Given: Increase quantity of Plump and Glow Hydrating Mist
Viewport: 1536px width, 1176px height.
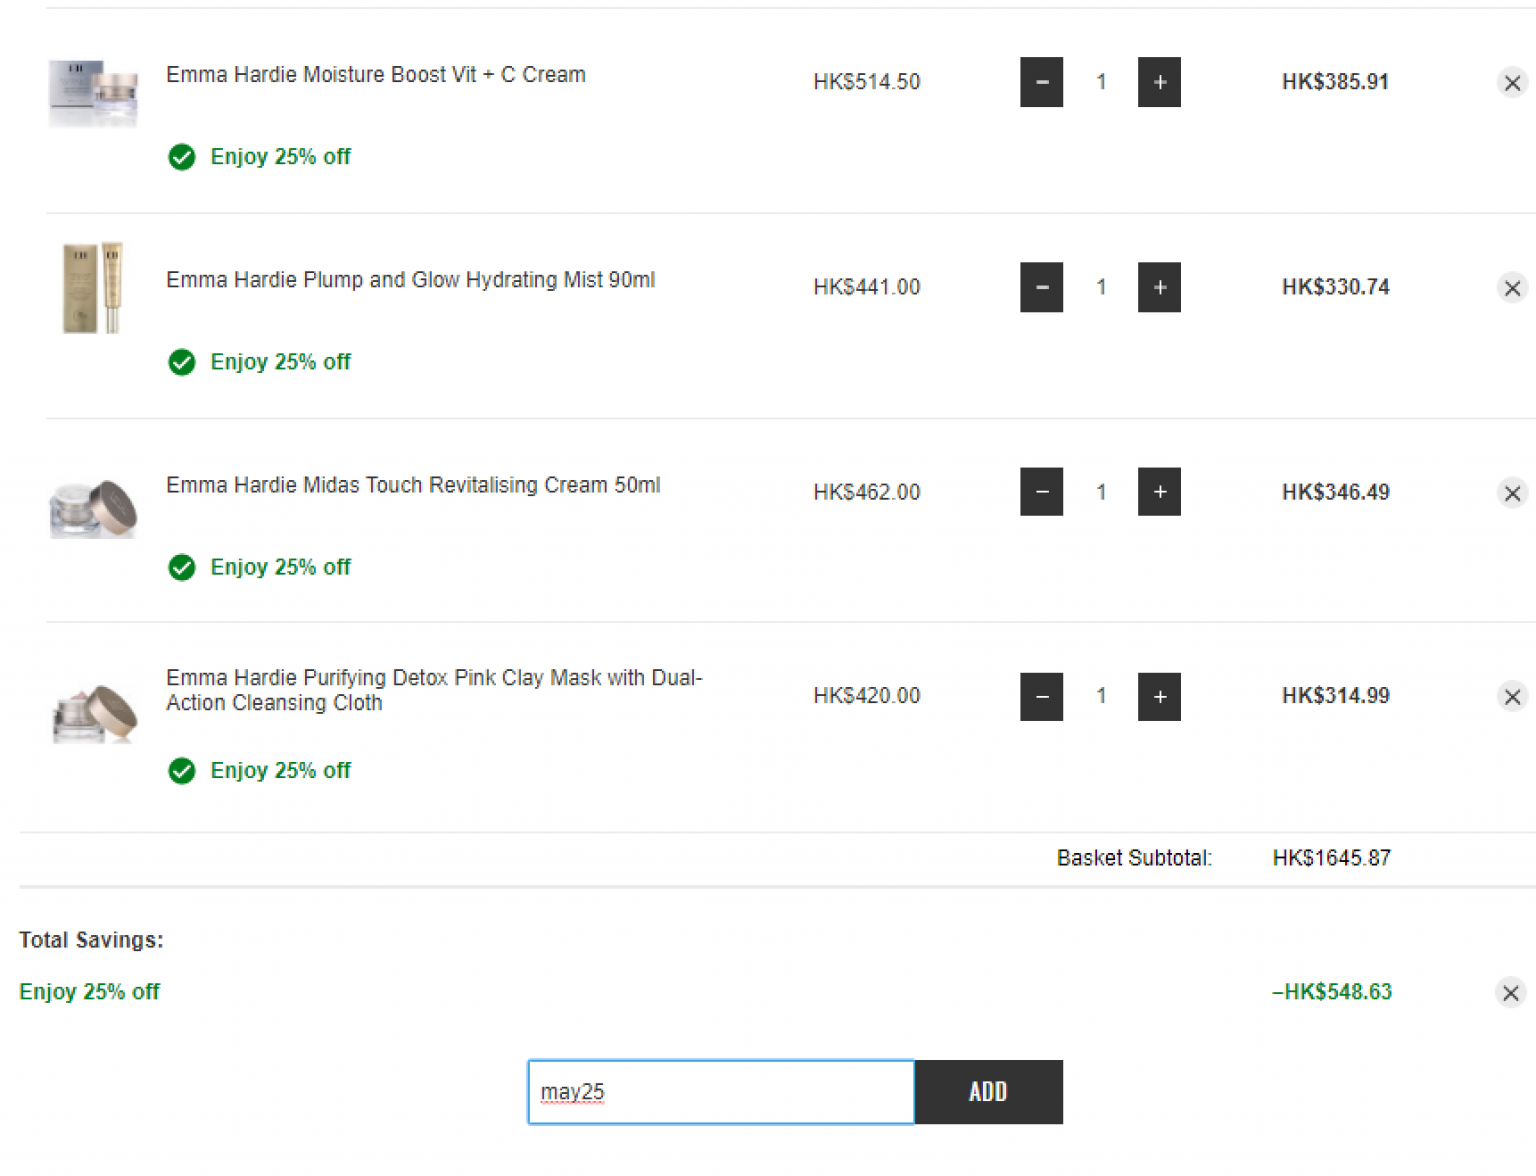Looking at the screenshot, I should (x=1159, y=287).
